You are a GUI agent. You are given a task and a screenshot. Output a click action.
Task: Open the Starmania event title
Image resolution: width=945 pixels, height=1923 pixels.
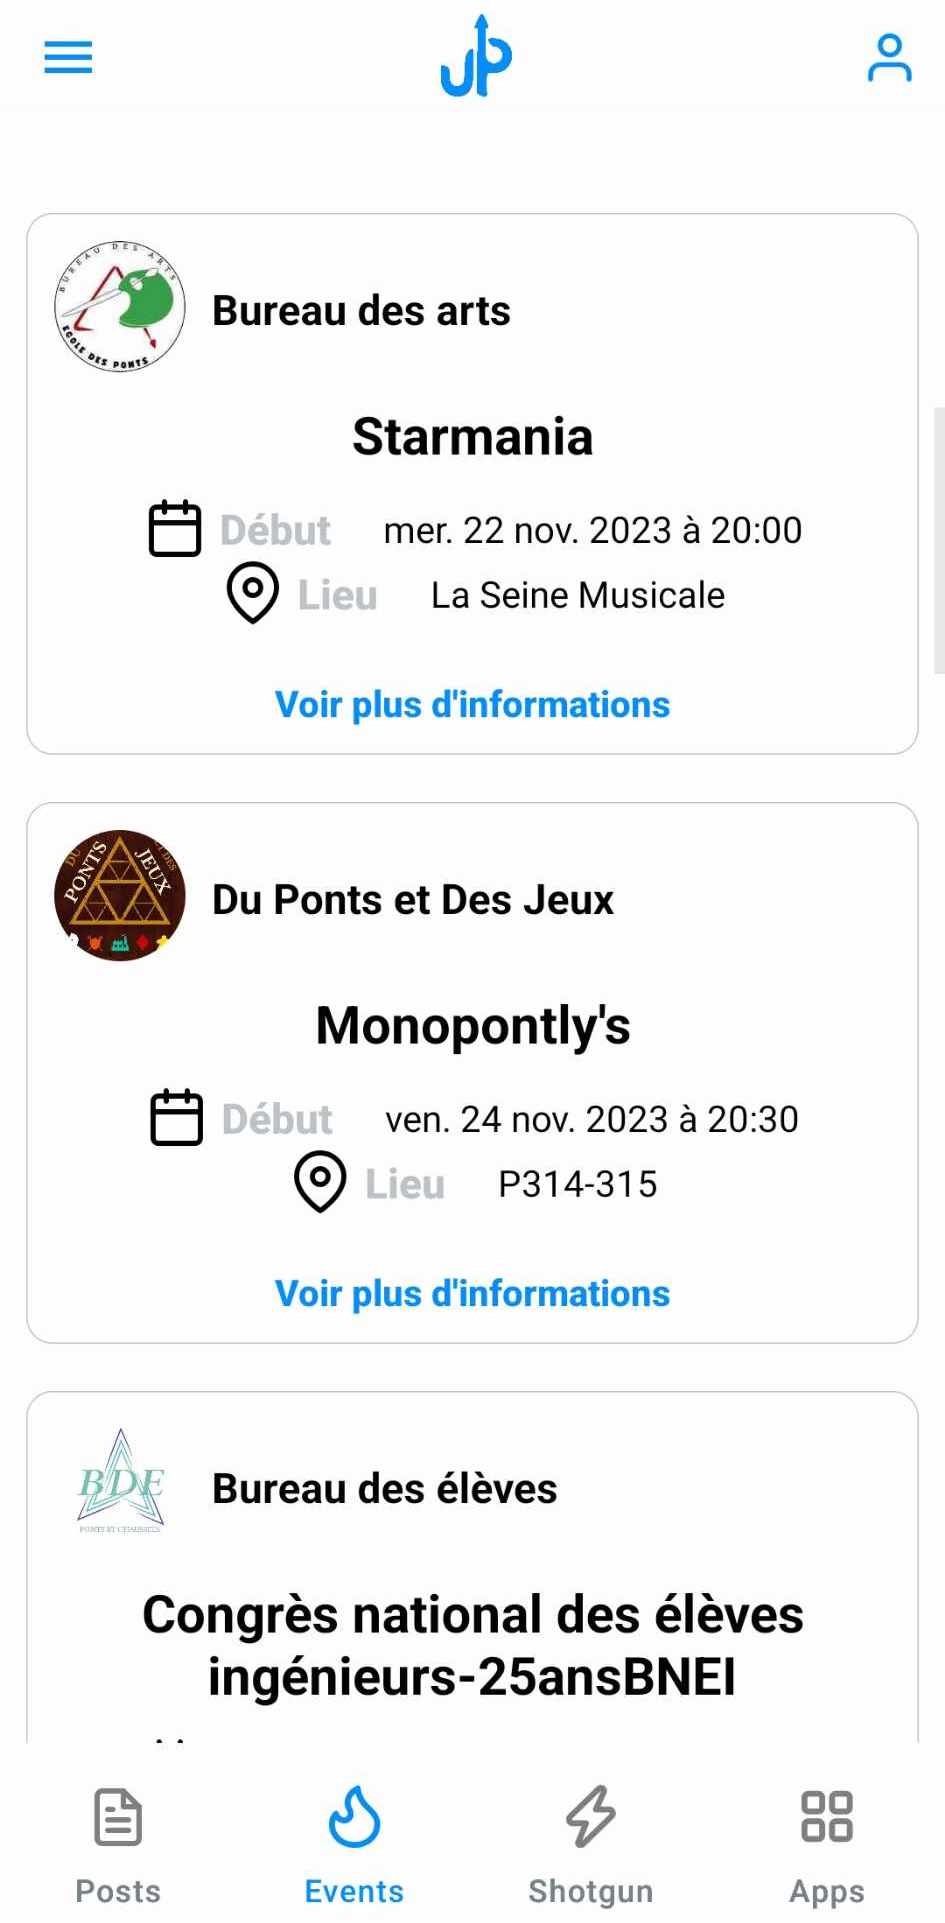coord(472,437)
